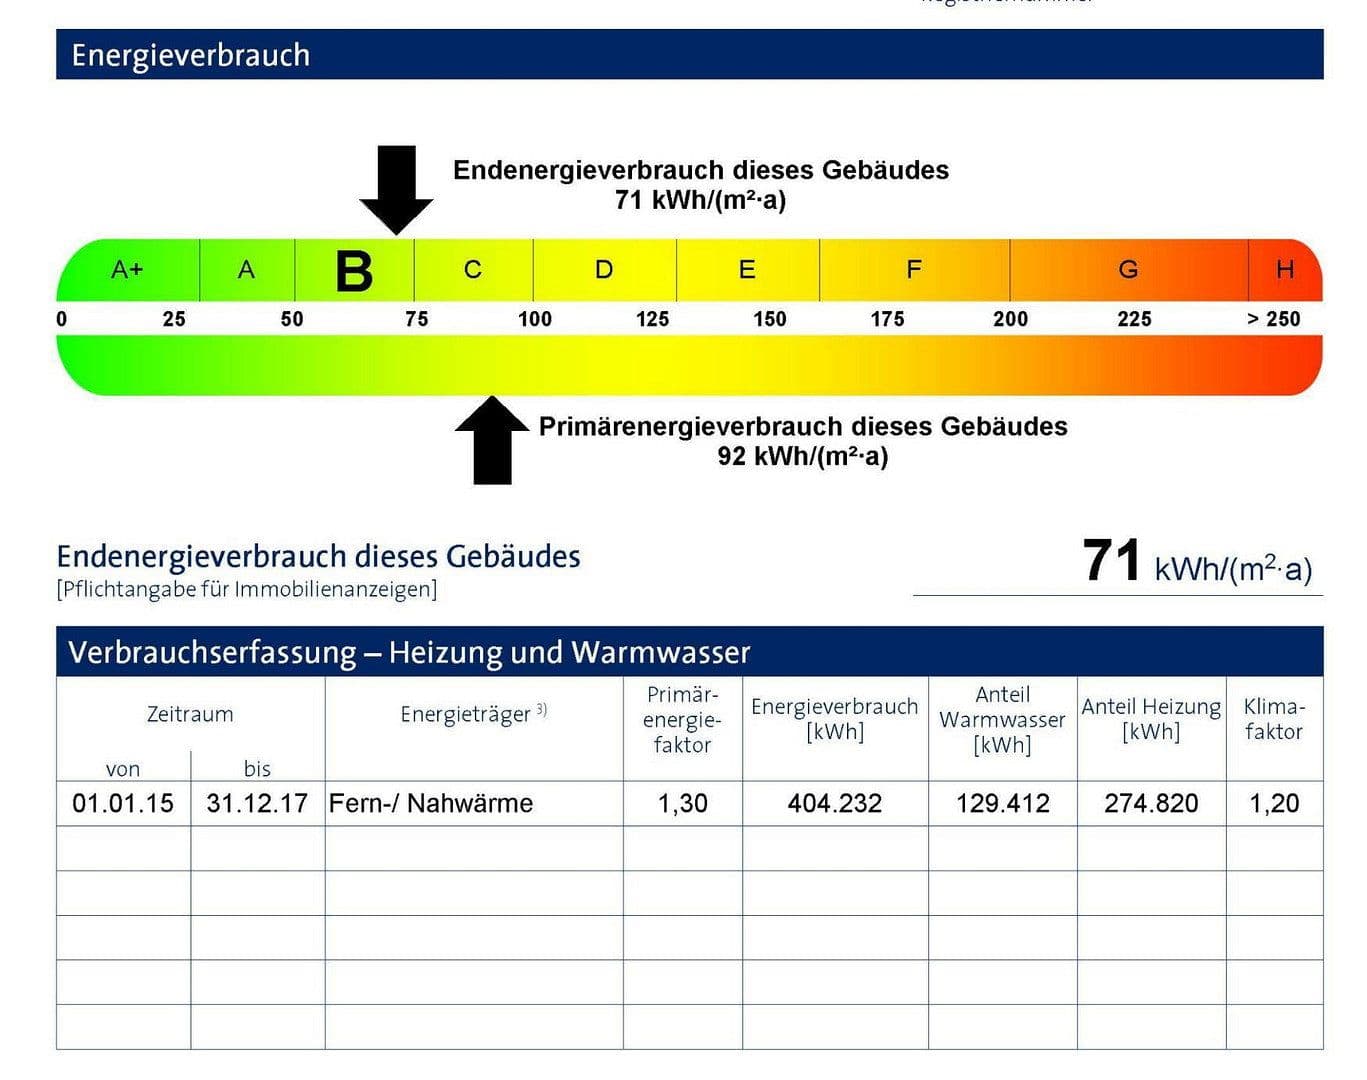This screenshot has width=1367, height=1080.
Task: Click the end date cell '31.12.17'
Action: coord(257,803)
